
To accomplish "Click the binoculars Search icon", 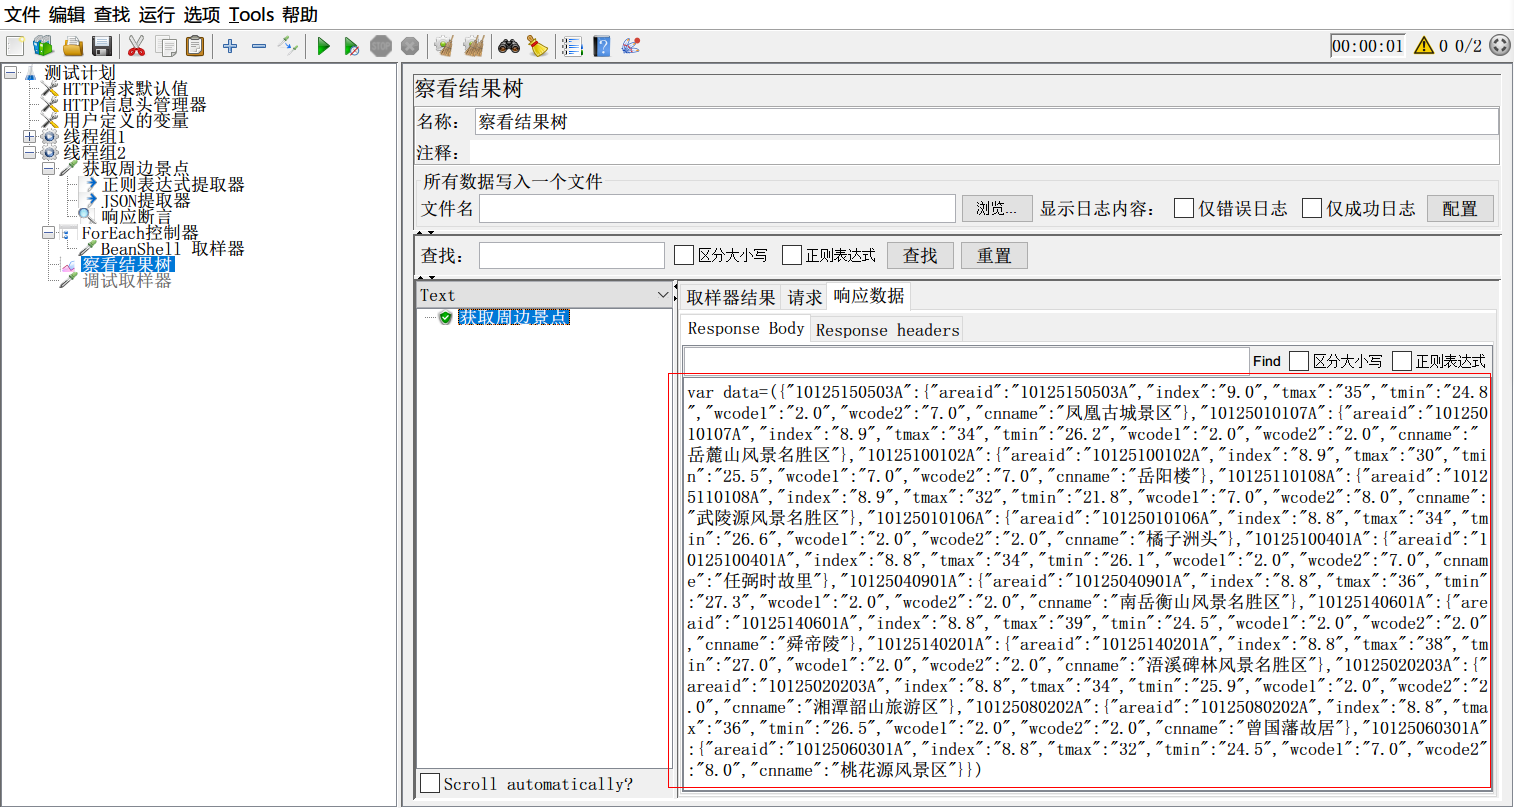I will click(509, 46).
